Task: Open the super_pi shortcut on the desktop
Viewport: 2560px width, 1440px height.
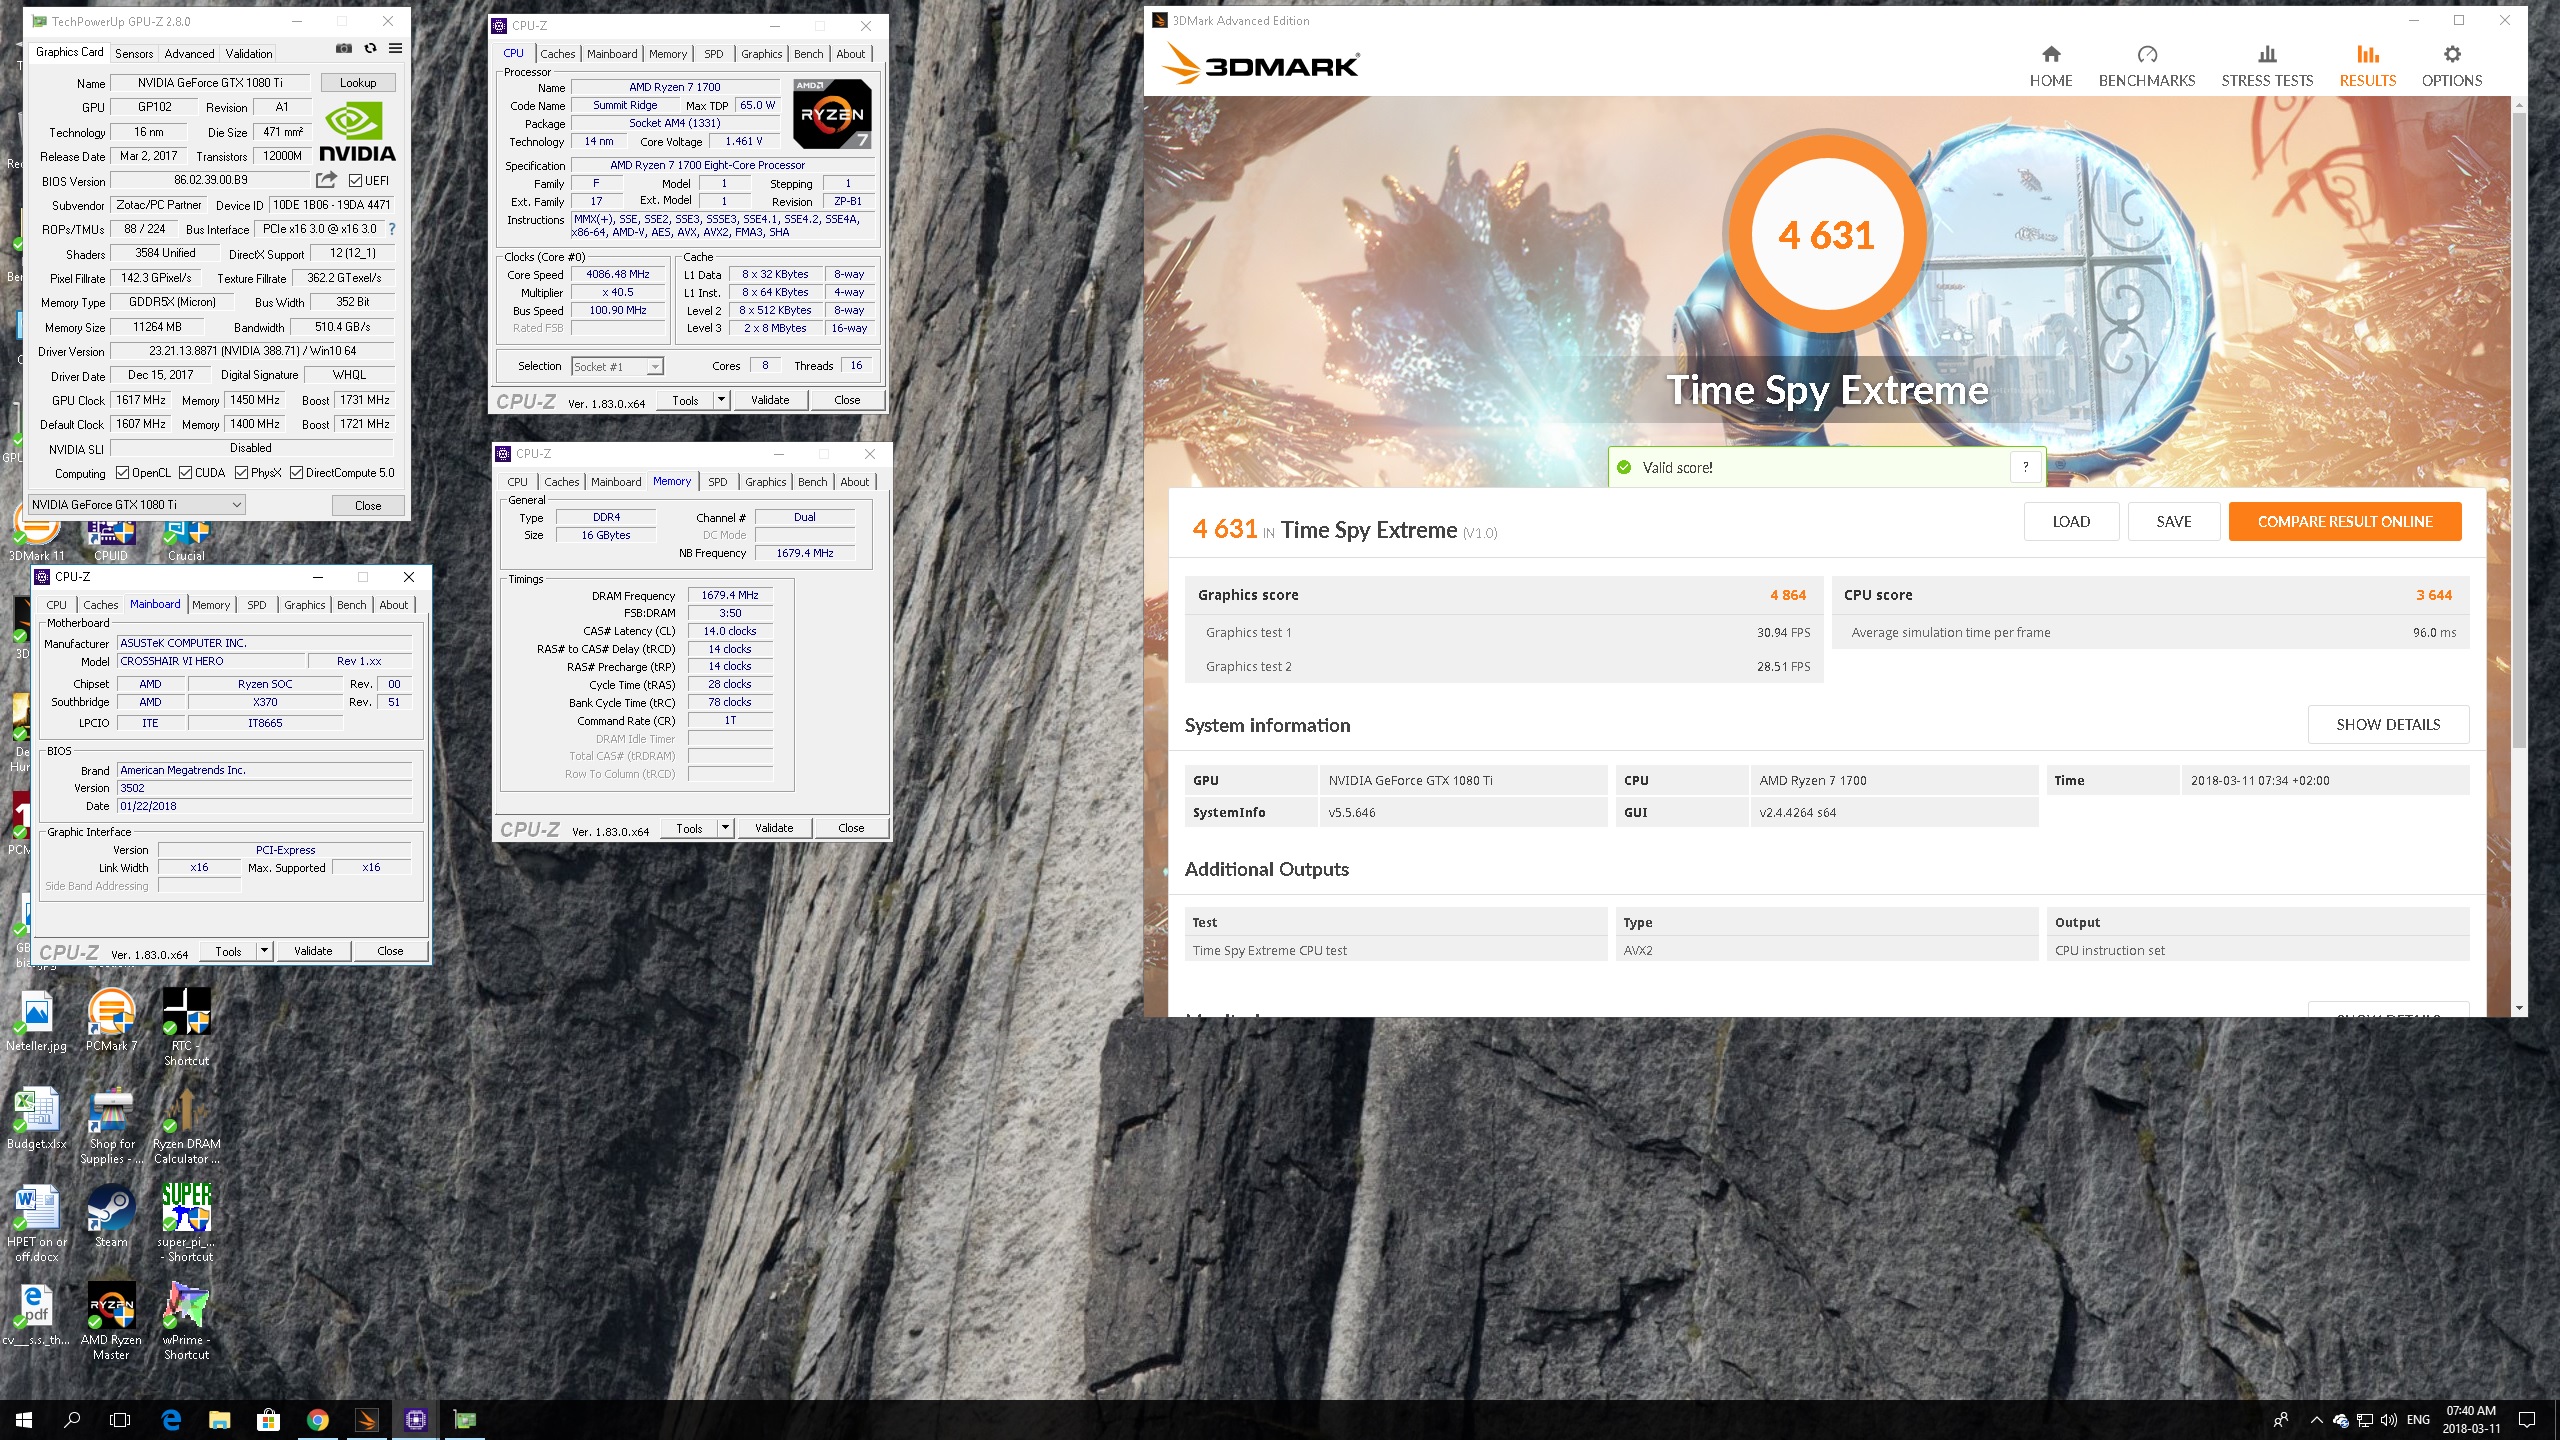Action: coord(186,1223)
